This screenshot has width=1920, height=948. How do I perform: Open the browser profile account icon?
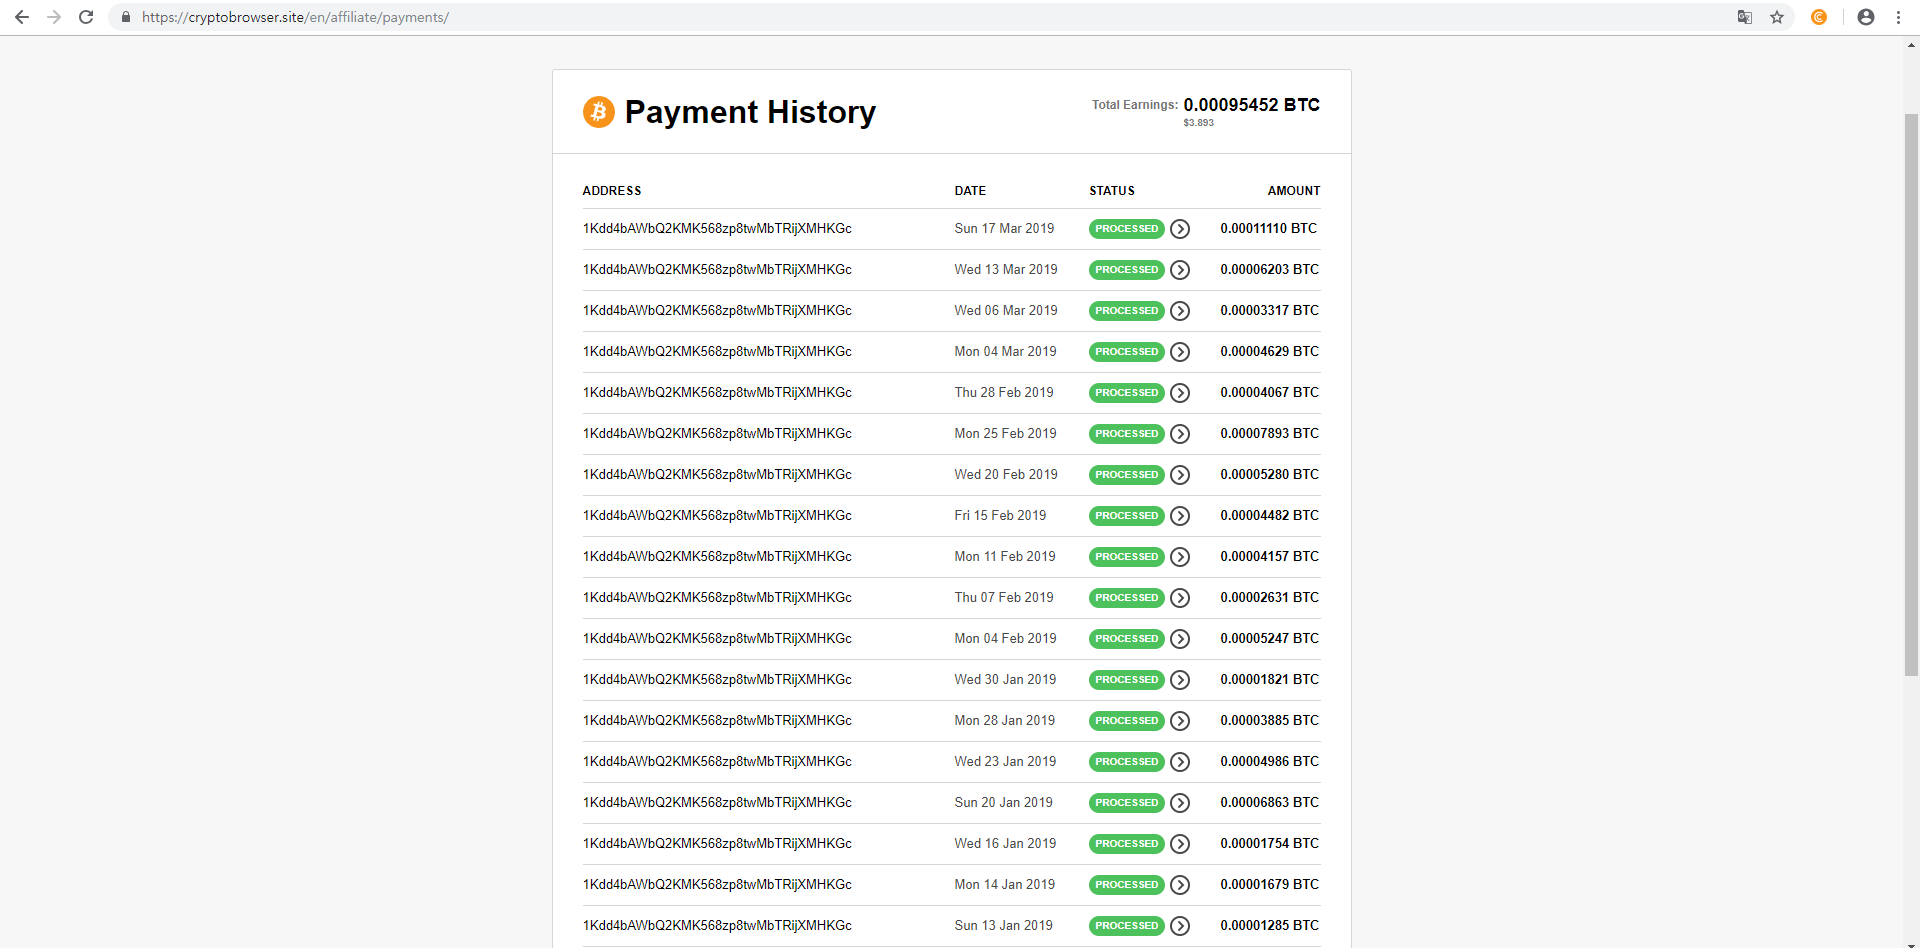(1866, 17)
